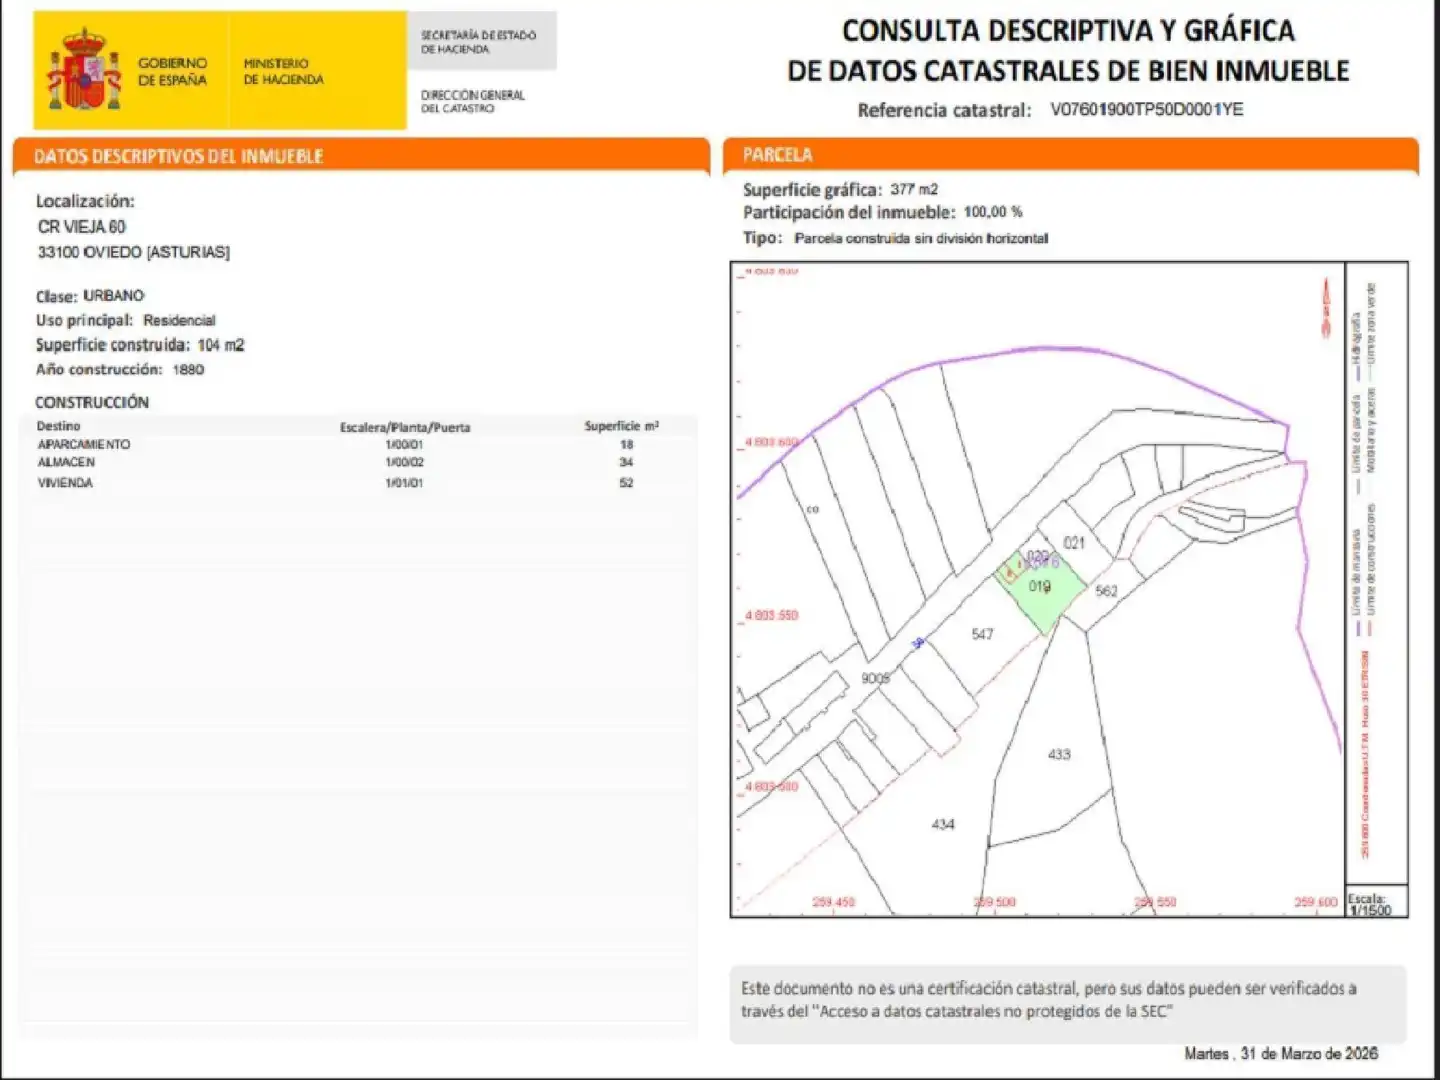Click the Superficie construida value 104 m2
This screenshot has width=1440, height=1080.
[221, 345]
